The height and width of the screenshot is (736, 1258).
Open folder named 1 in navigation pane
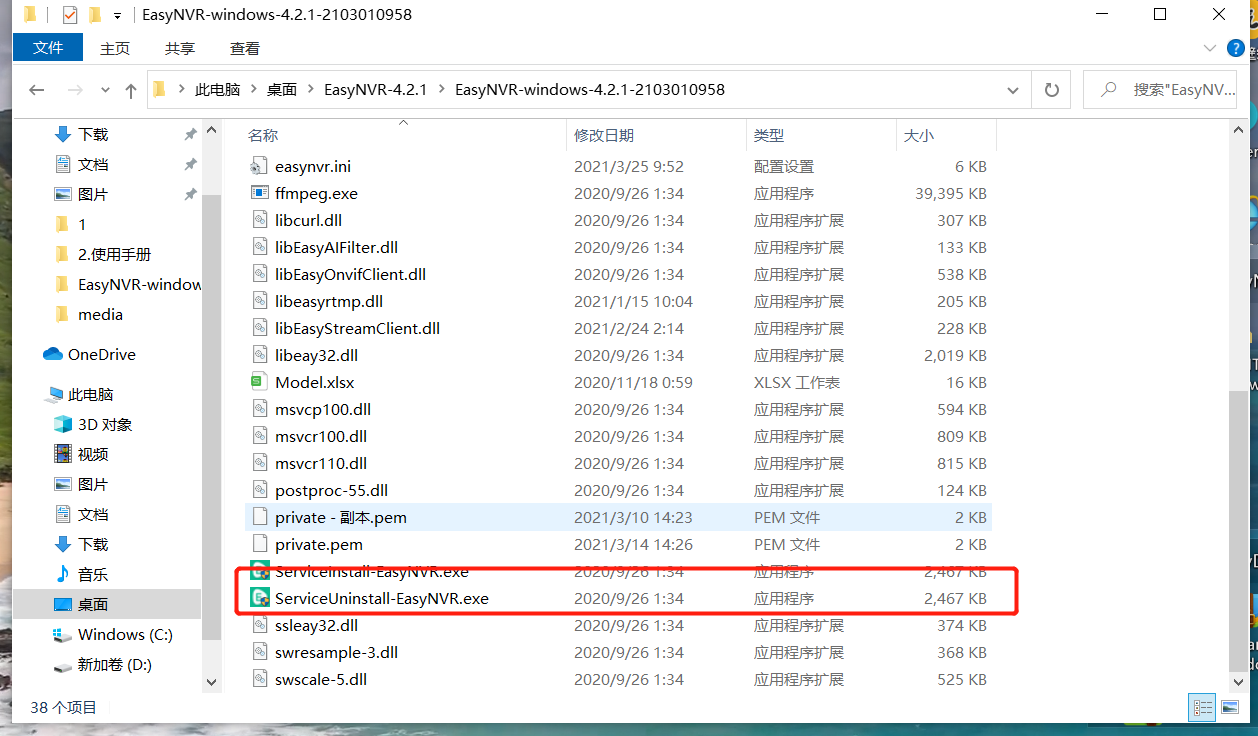coord(82,224)
